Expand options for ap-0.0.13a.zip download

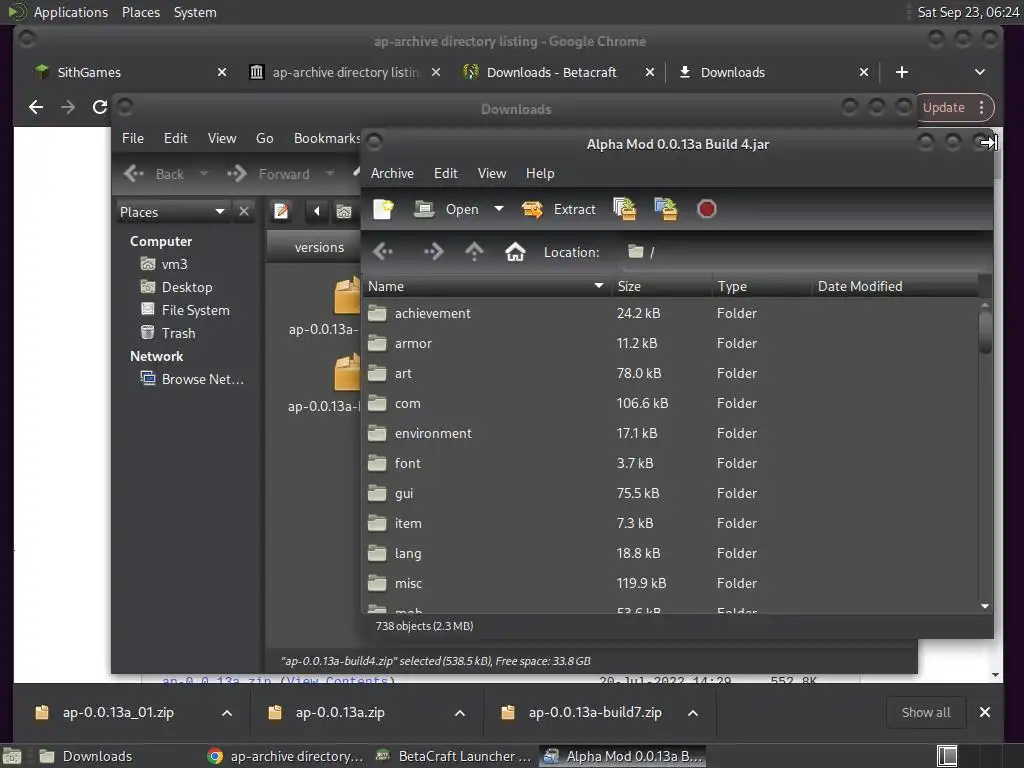point(460,712)
